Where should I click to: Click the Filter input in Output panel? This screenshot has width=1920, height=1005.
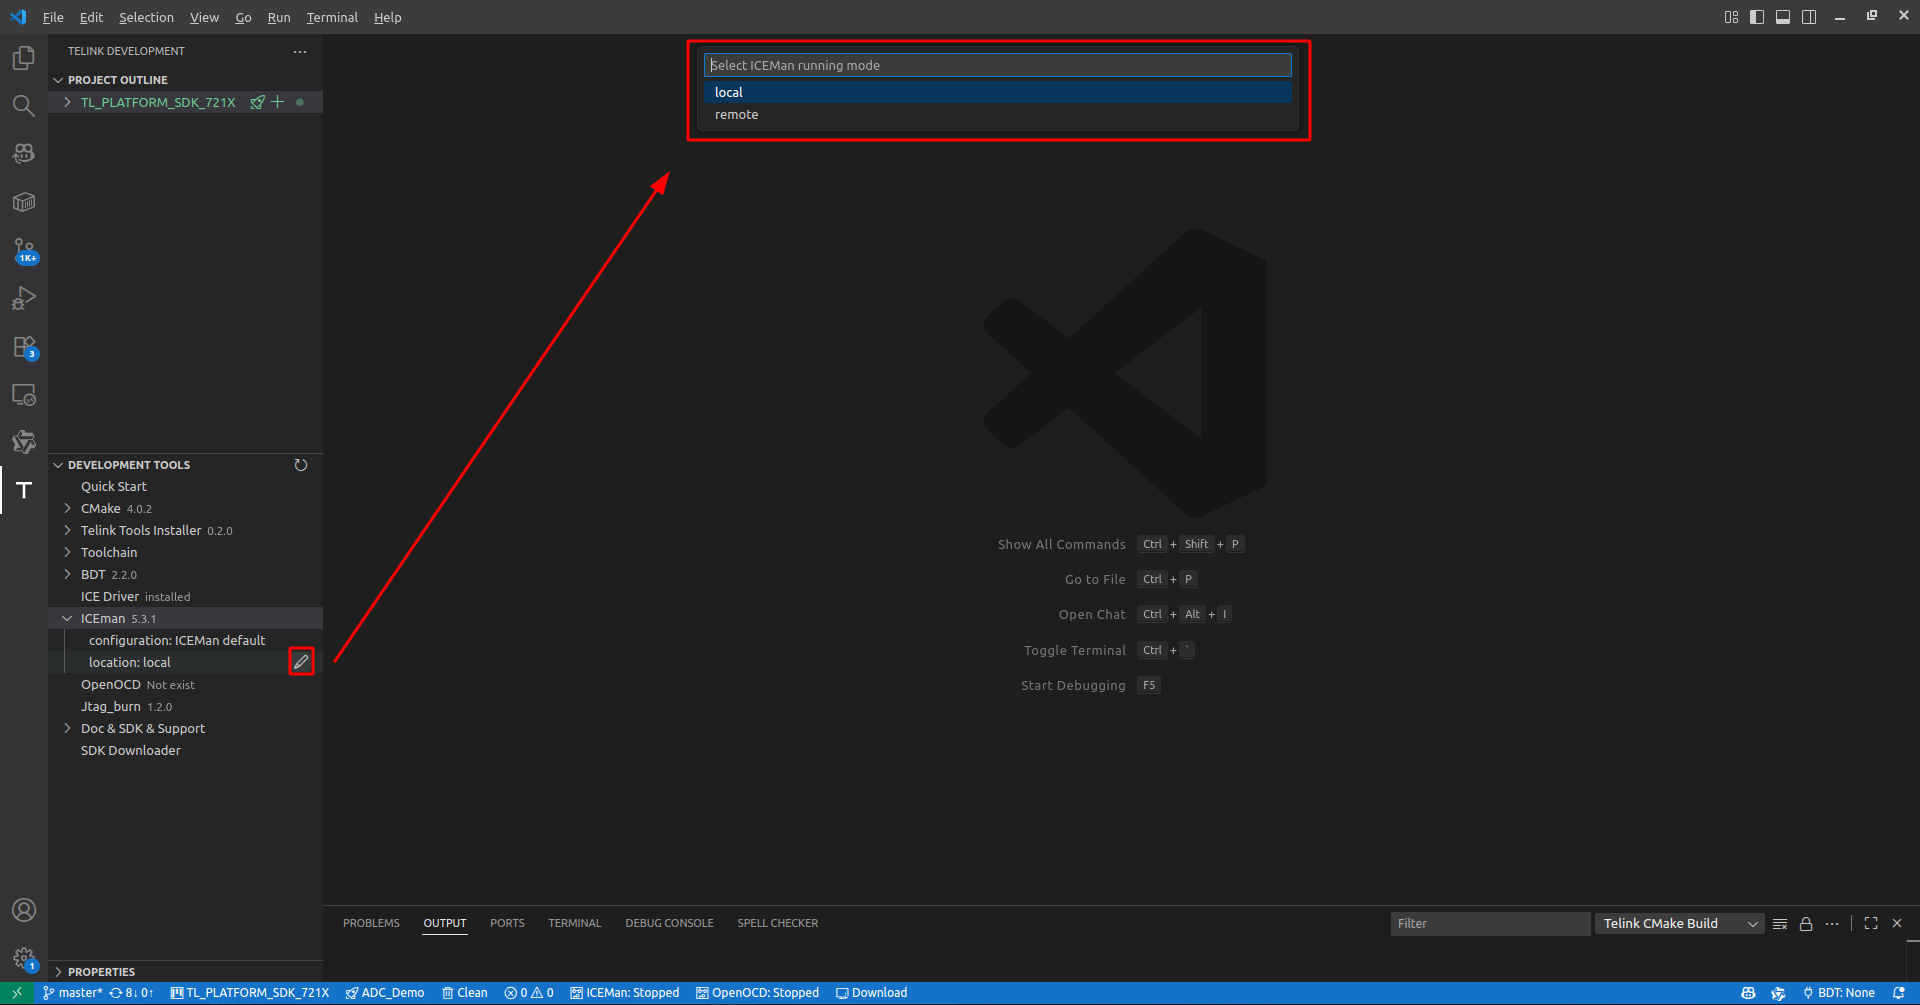1489,924
